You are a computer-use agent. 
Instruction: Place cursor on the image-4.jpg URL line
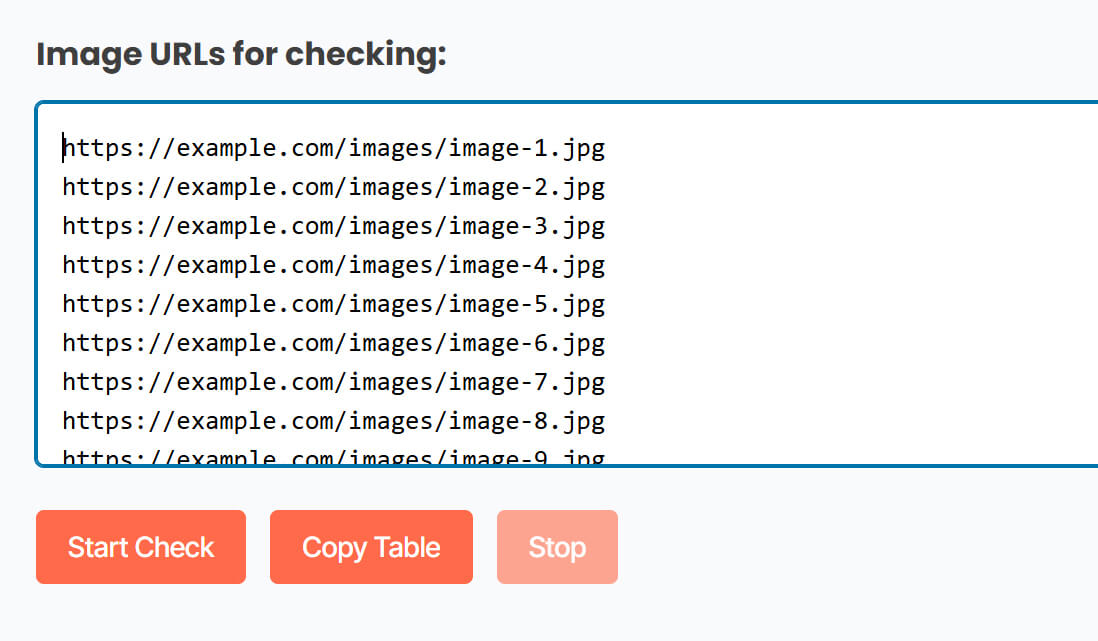[x=333, y=264]
